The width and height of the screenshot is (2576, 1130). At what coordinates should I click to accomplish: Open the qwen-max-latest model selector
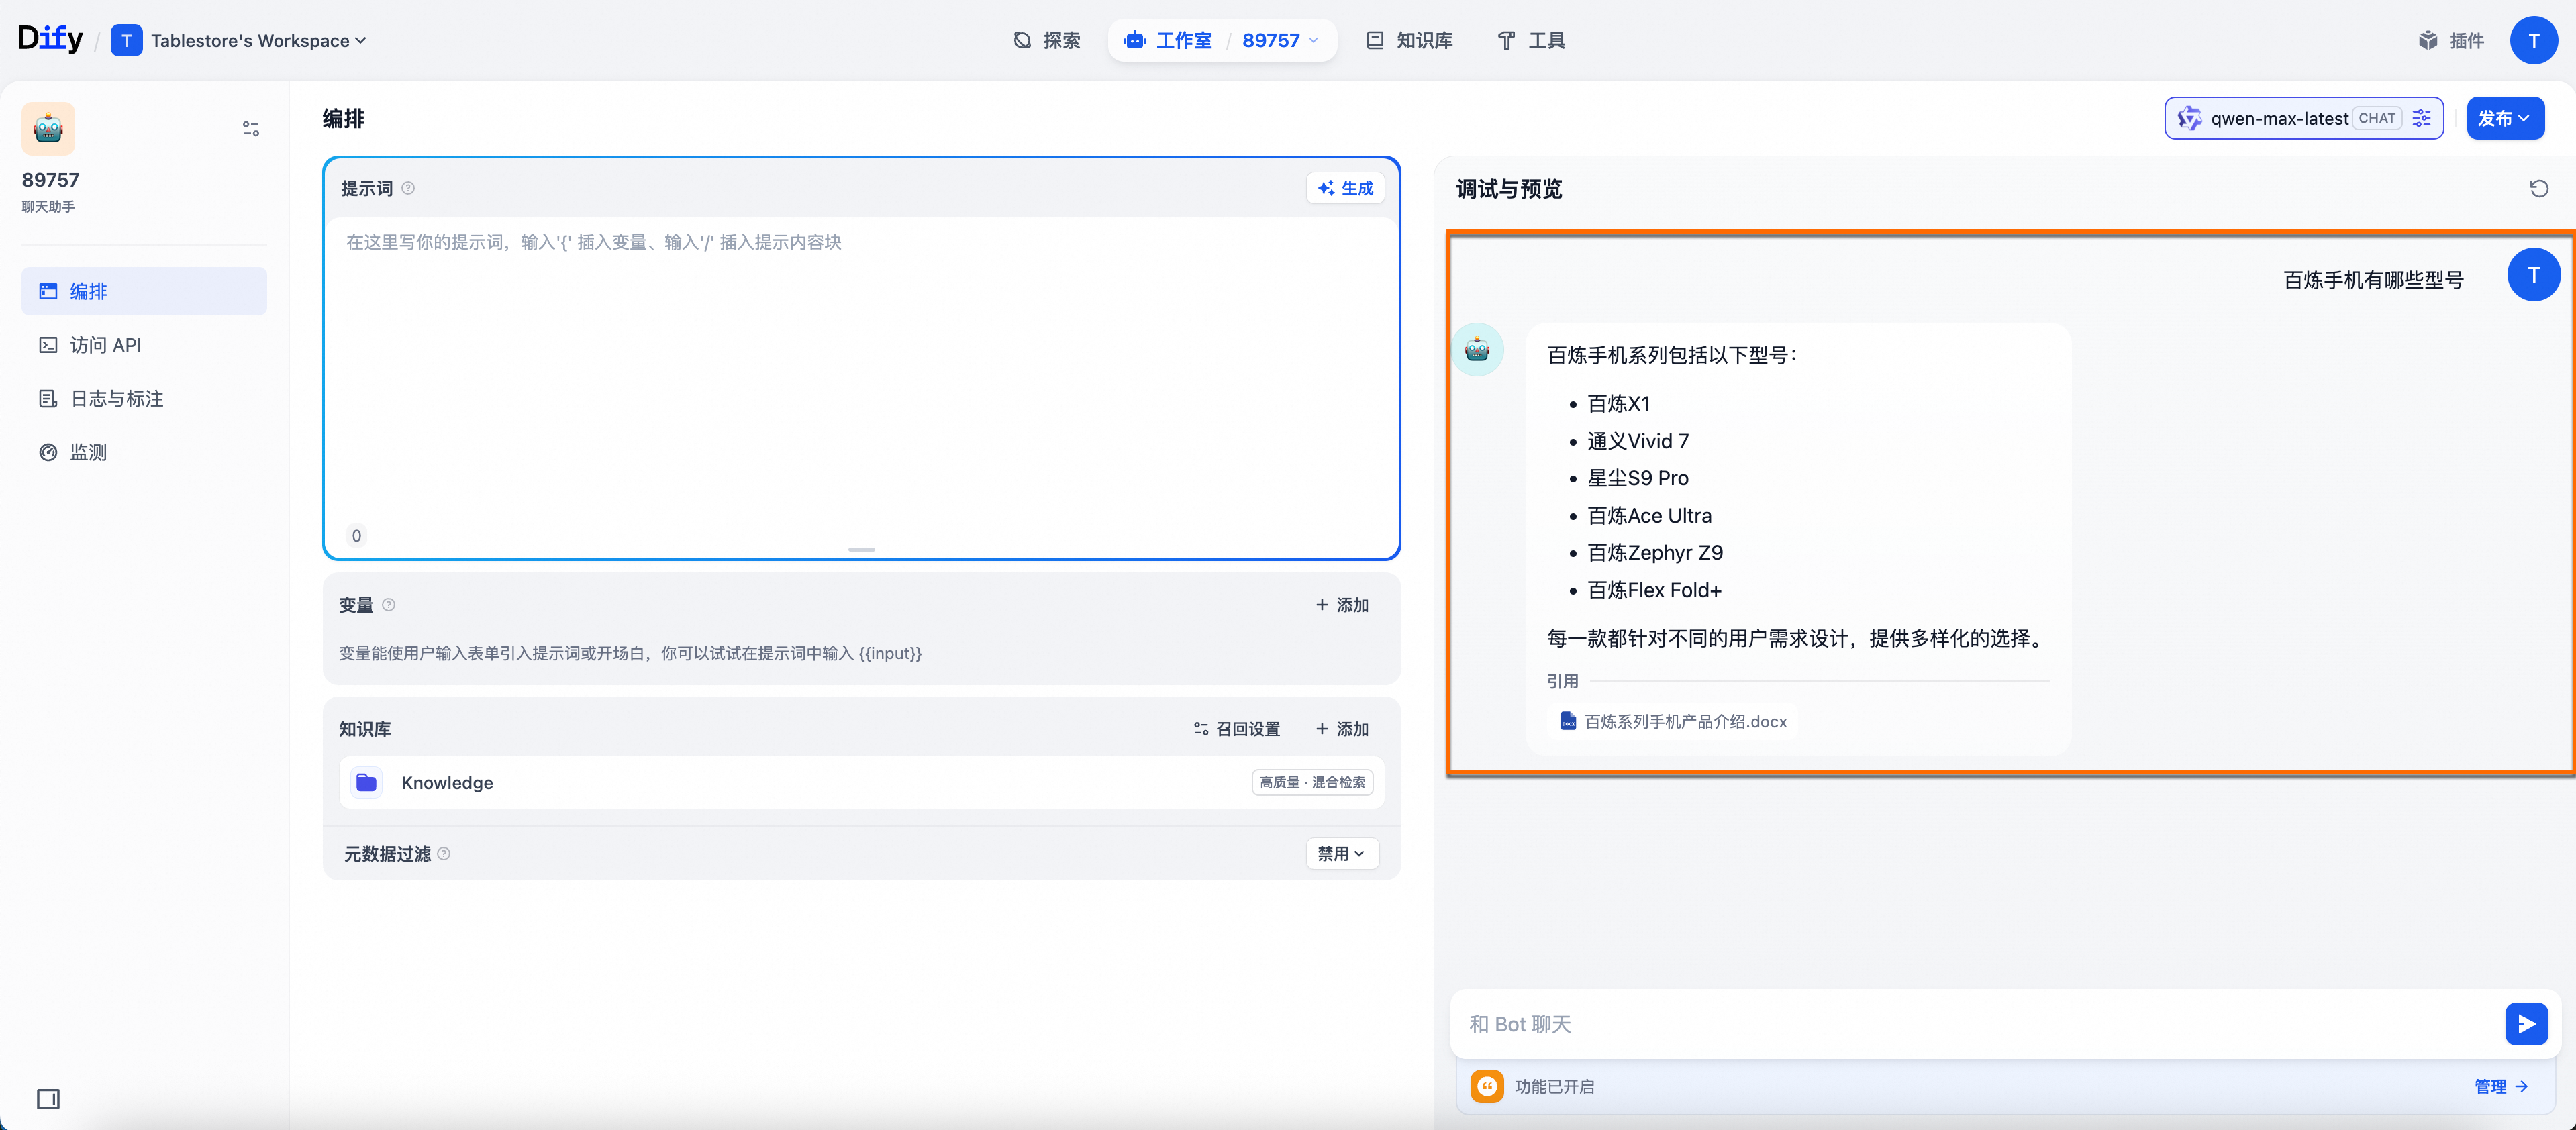click(x=2304, y=118)
